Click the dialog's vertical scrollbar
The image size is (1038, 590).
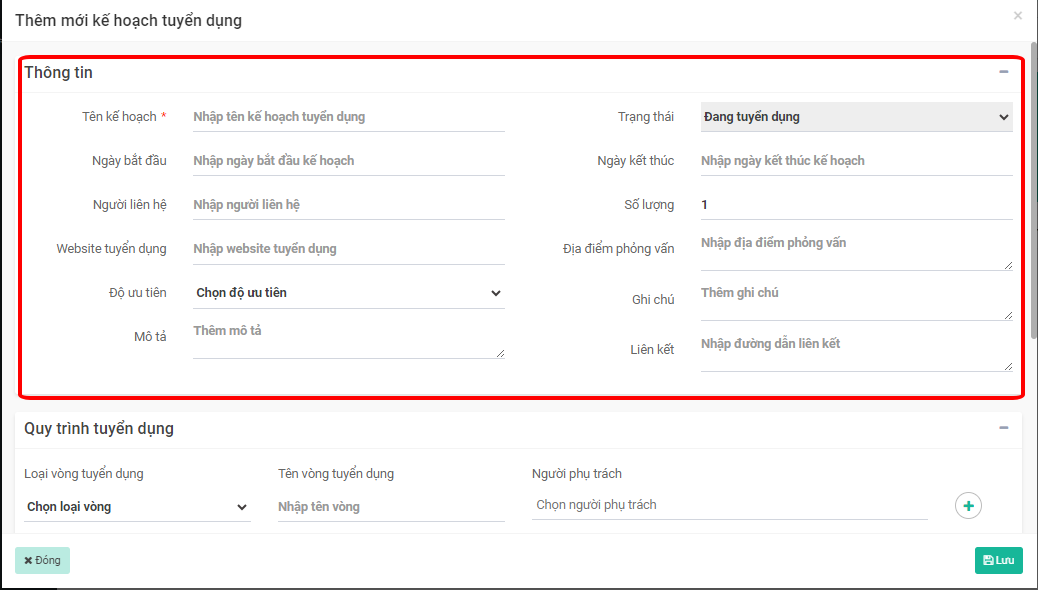click(1033, 200)
